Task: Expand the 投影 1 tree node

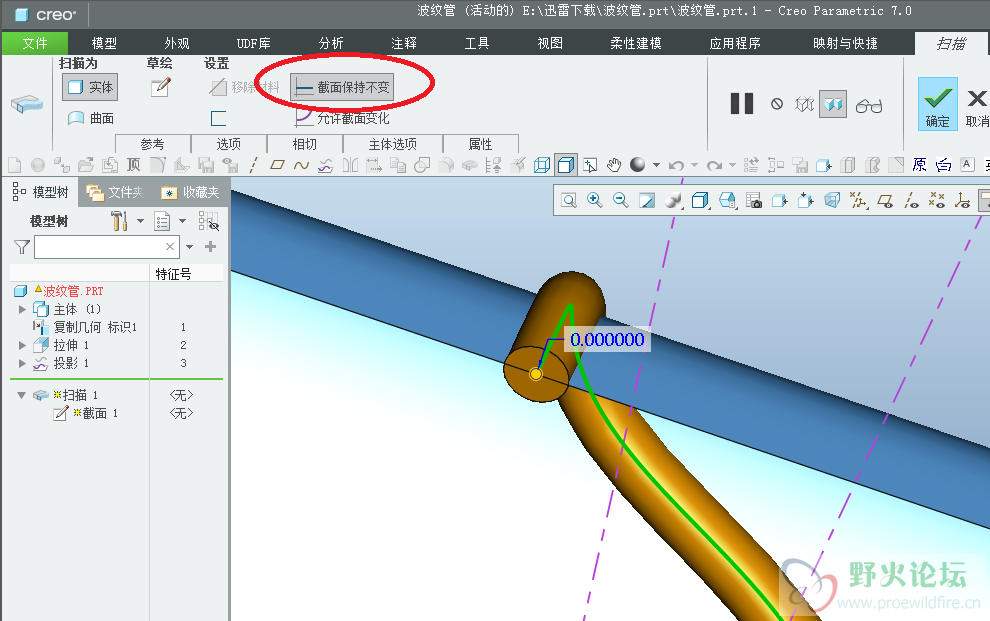Action: click(x=23, y=363)
